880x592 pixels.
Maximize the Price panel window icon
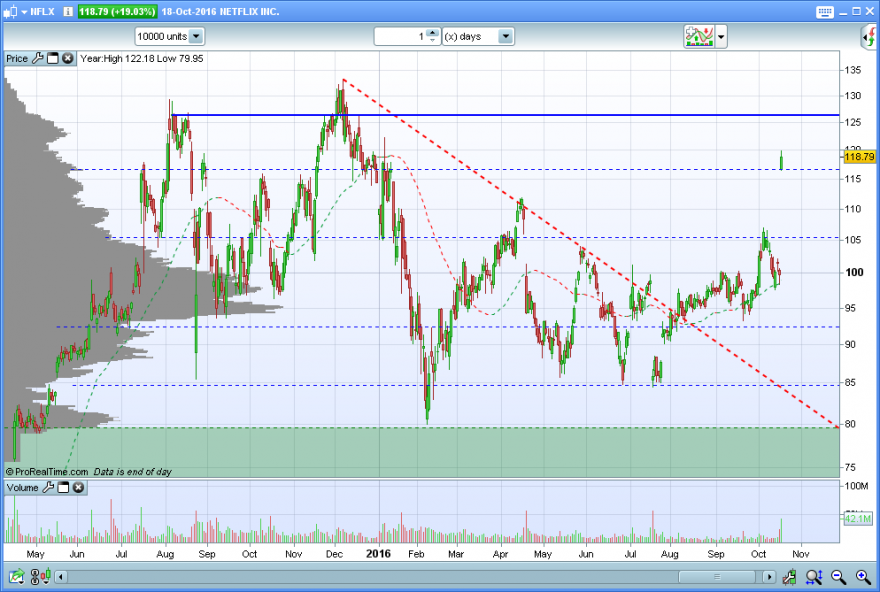(x=53, y=58)
